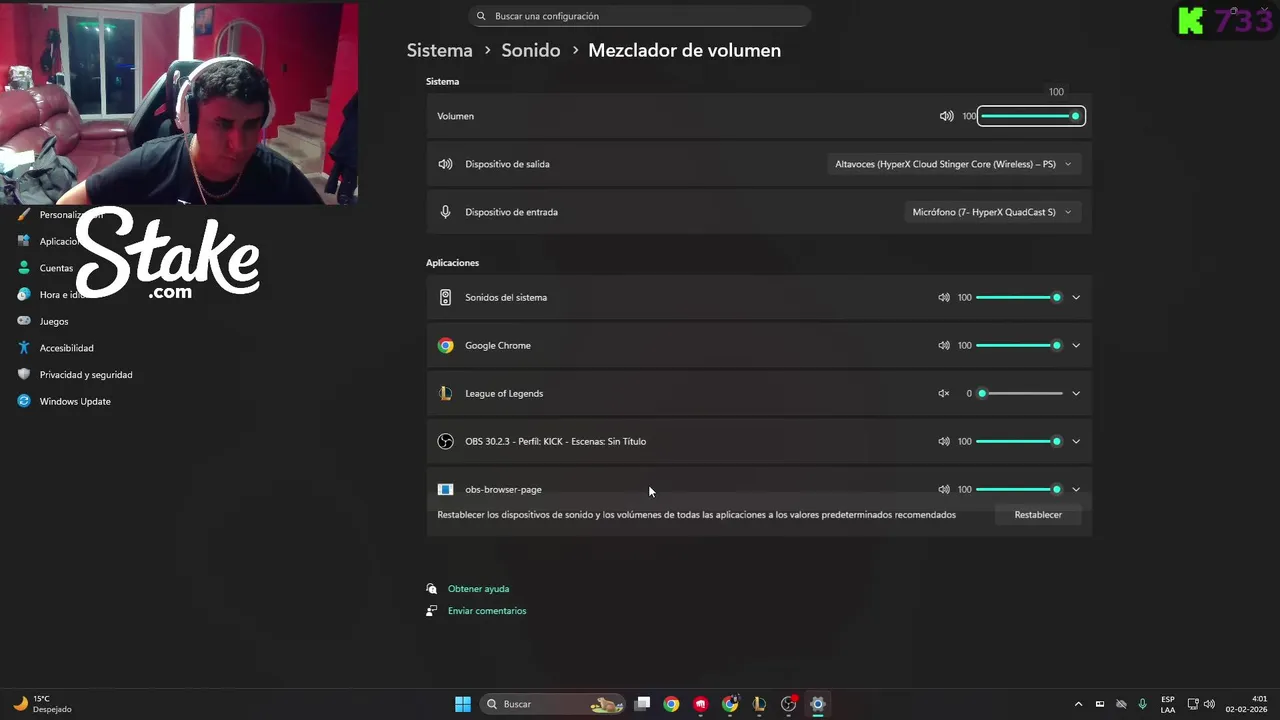The image size is (1280, 720).
Task: Click the Sonidos del sistema speaker box icon
Action: coord(446,297)
